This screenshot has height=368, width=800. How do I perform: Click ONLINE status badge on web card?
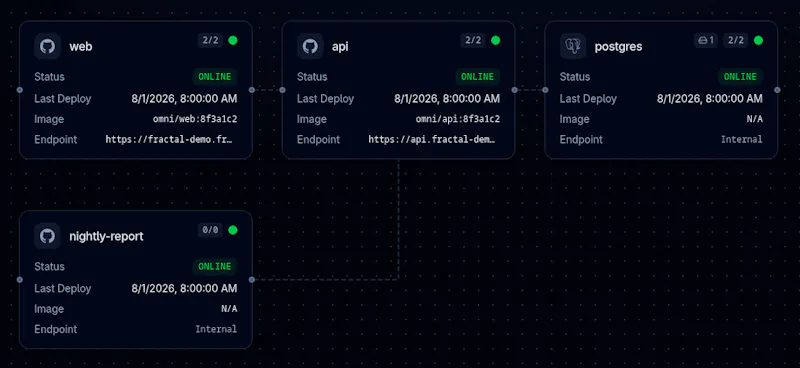click(215, 77)
